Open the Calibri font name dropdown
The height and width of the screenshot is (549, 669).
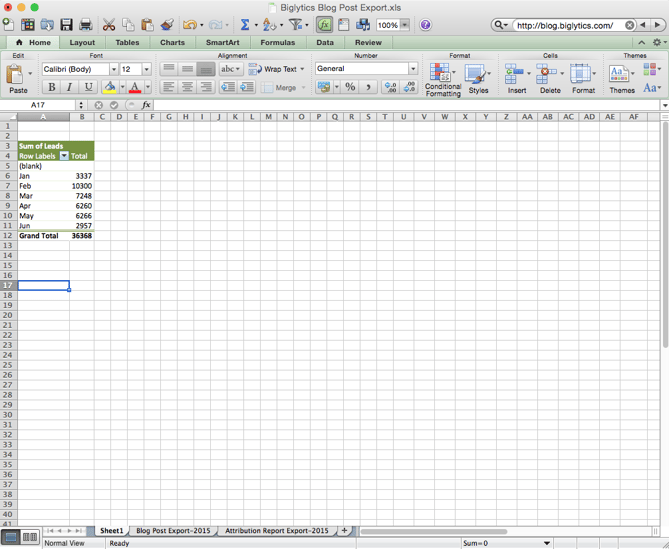pos(114,69)
